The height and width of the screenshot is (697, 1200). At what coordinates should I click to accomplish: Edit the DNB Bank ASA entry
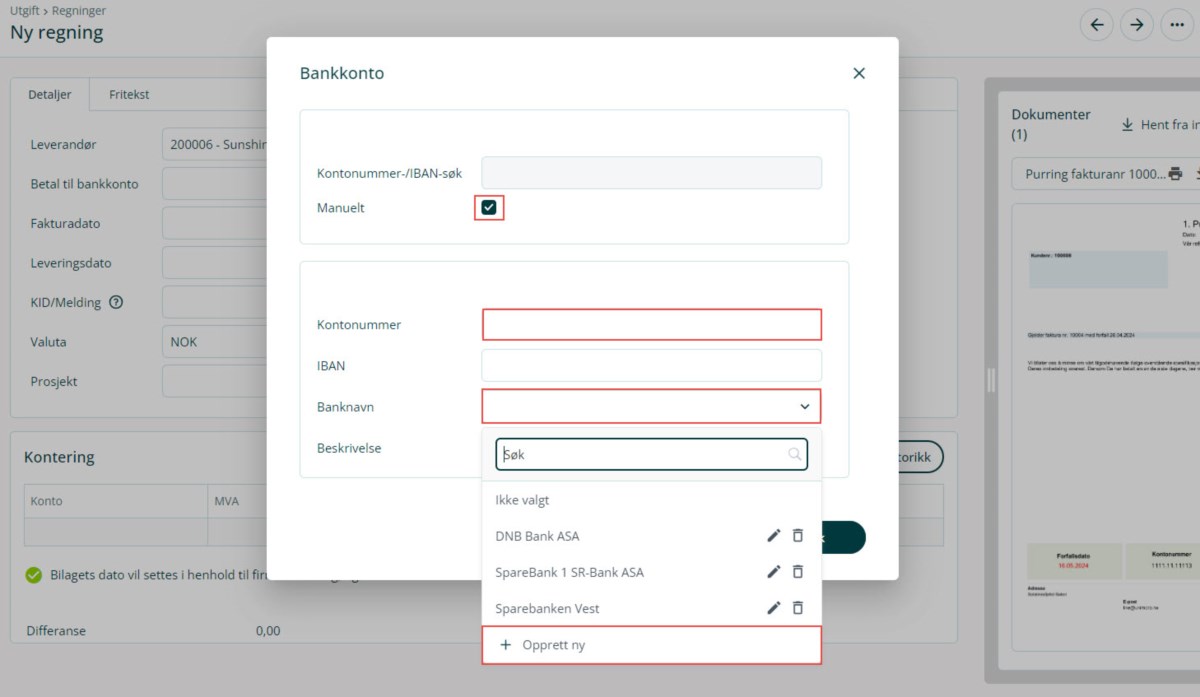773,536
